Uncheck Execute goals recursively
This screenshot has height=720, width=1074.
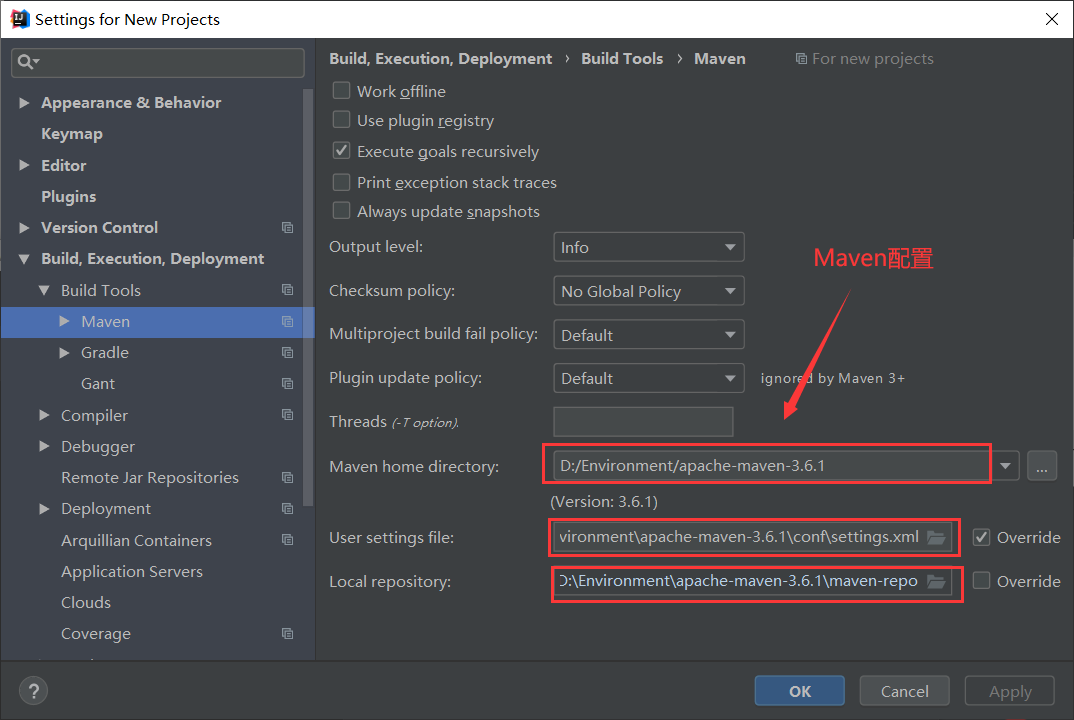[x=341, y=151]
